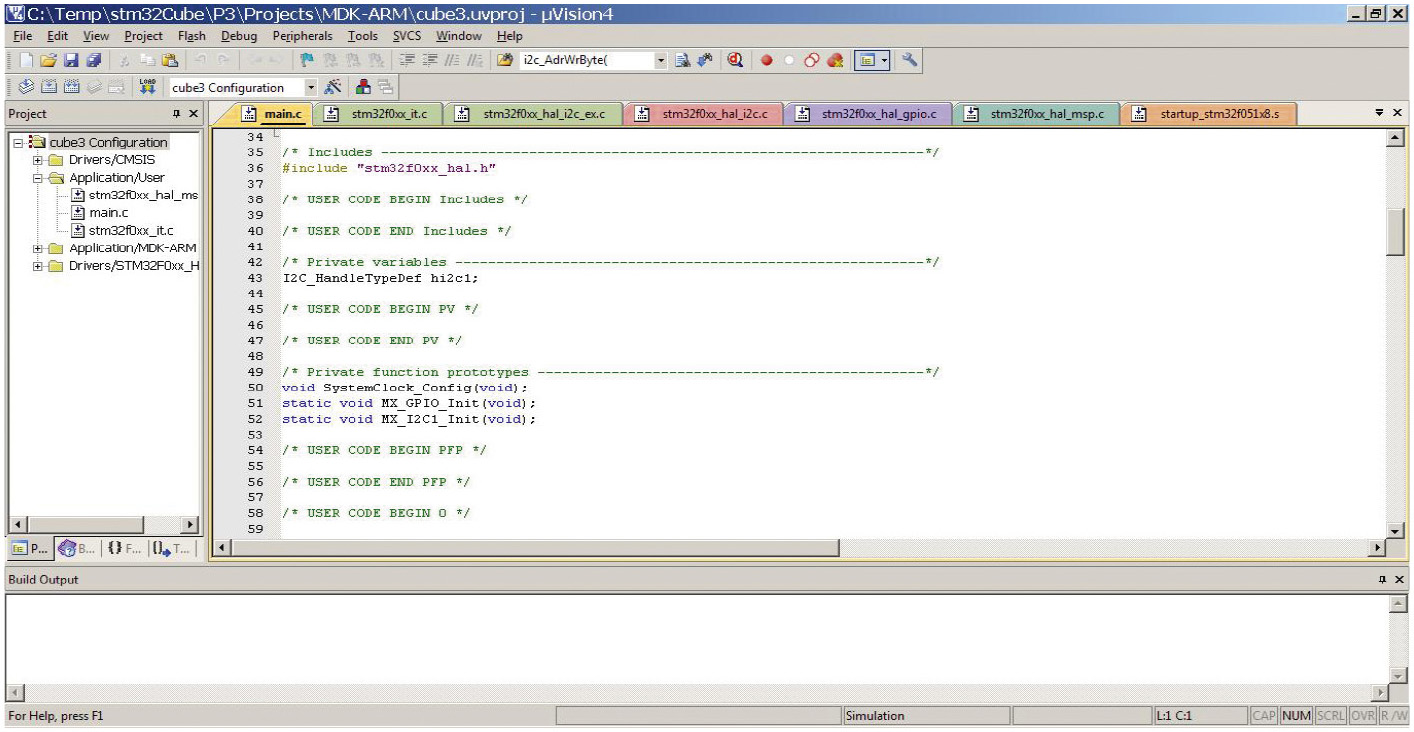1414x732 pixels.
Task: Click the Translate current file icon
Action: [26, 87]
